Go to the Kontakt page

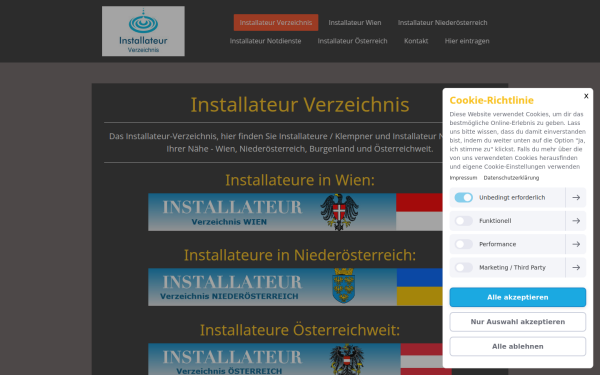coord(416,41)
